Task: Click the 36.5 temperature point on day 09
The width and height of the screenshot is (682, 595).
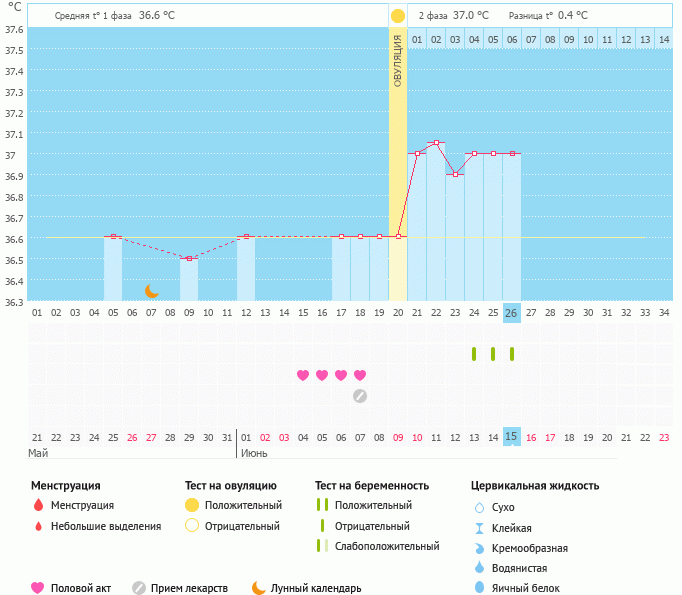Action: pos(189,259)
